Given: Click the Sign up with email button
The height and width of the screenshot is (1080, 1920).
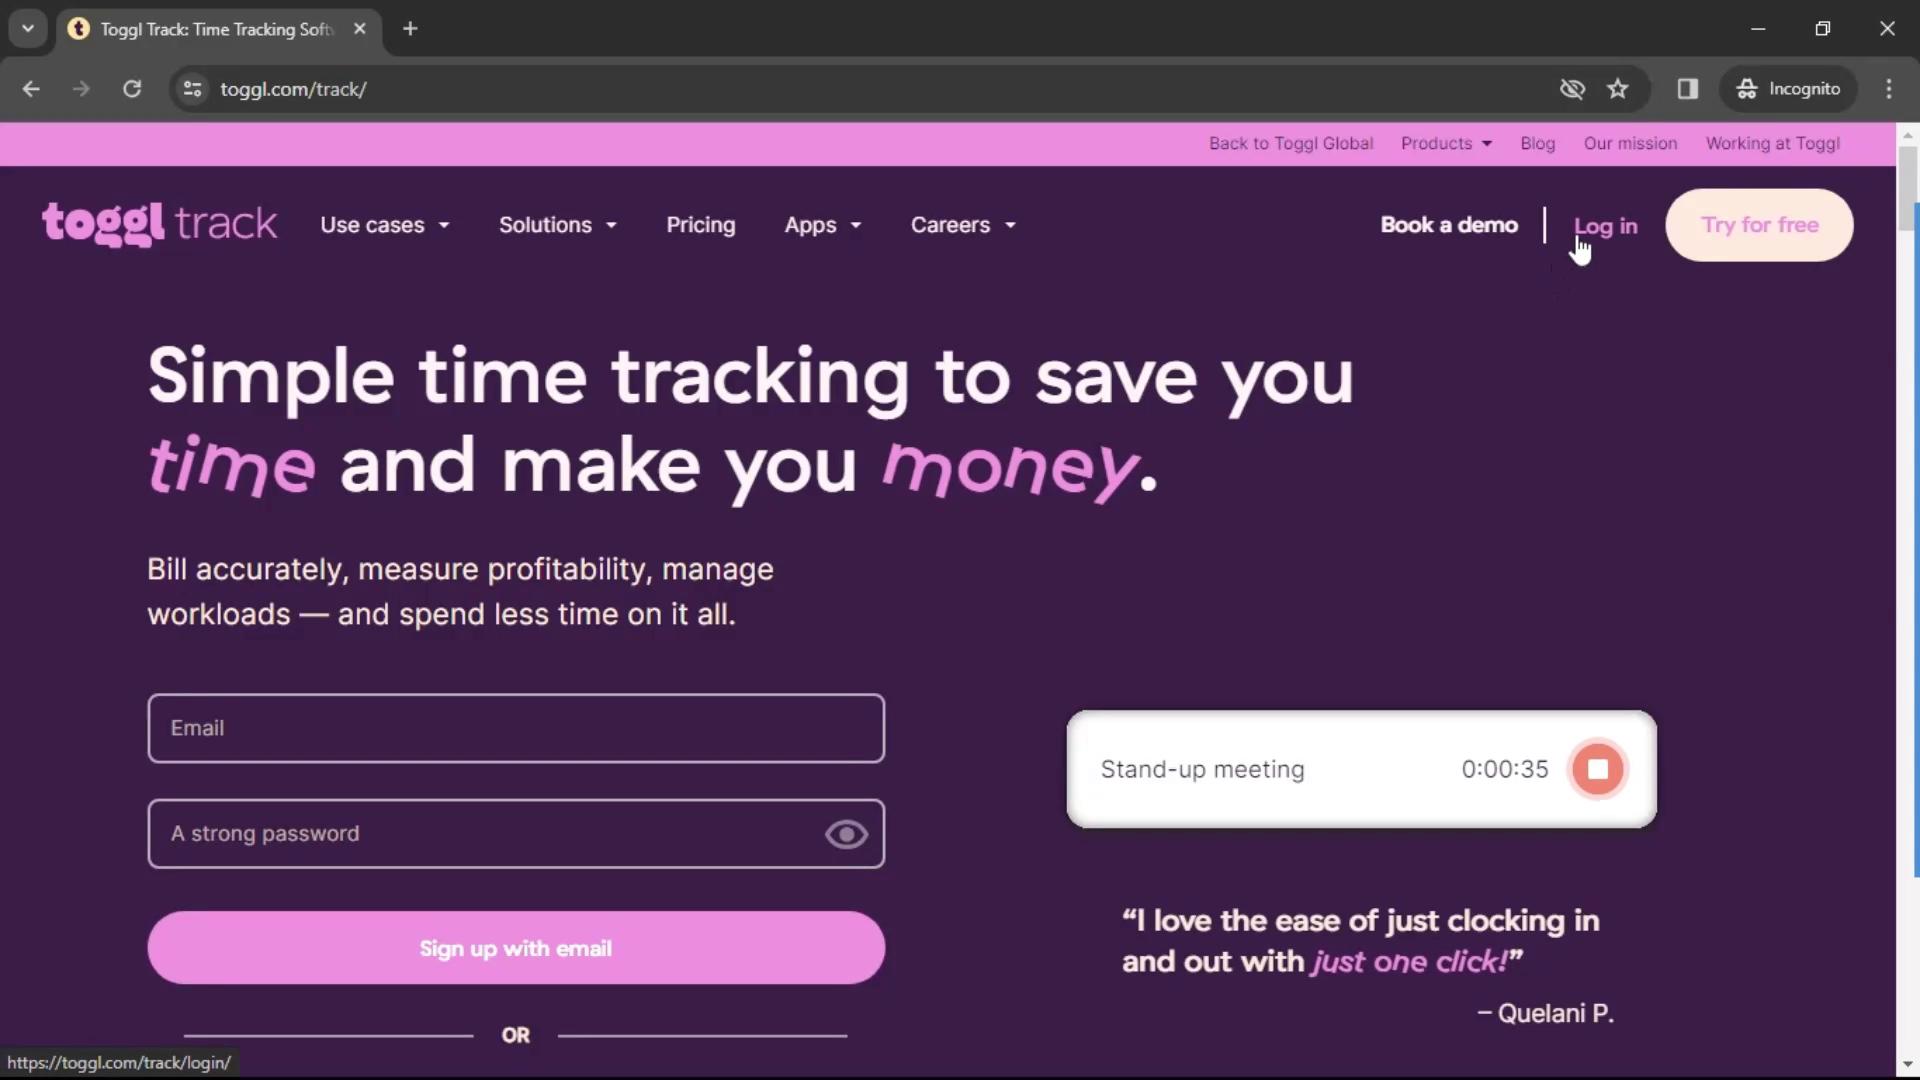Looking at the screenshot, I should click(516, 948).
